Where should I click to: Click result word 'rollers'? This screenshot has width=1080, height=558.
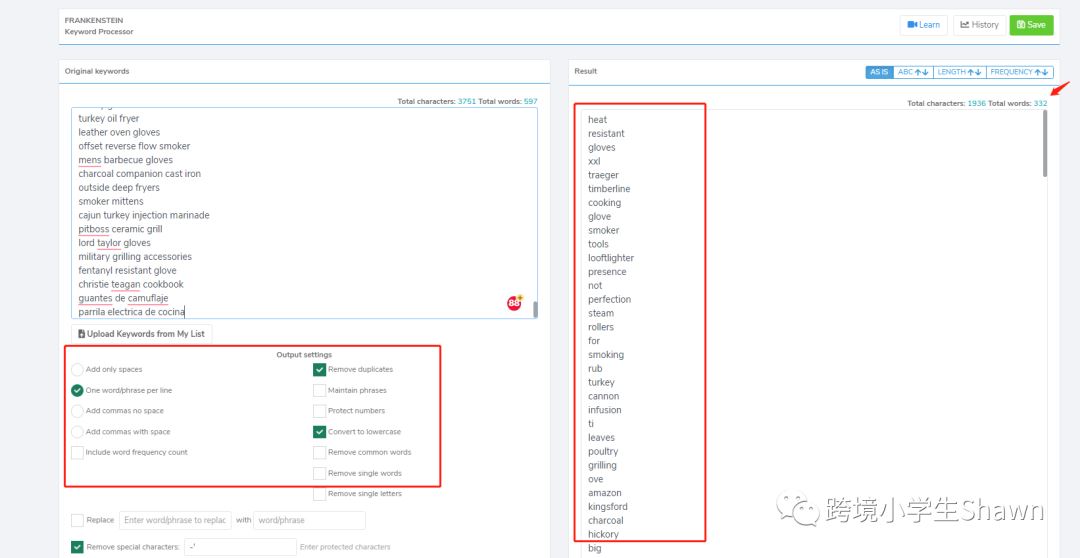pos(601,327)
